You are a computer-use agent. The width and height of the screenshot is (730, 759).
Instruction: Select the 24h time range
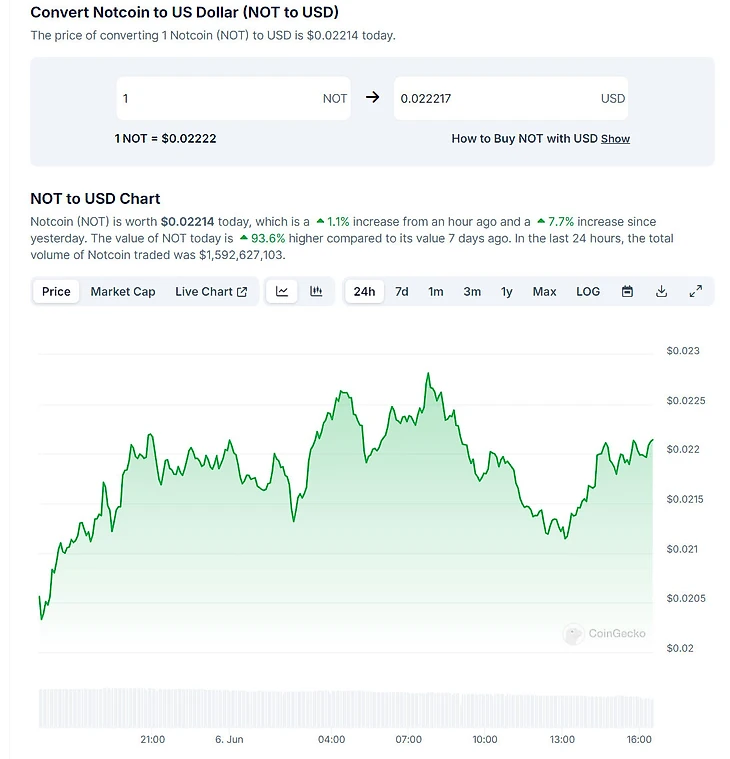click(x=364, y=291)
